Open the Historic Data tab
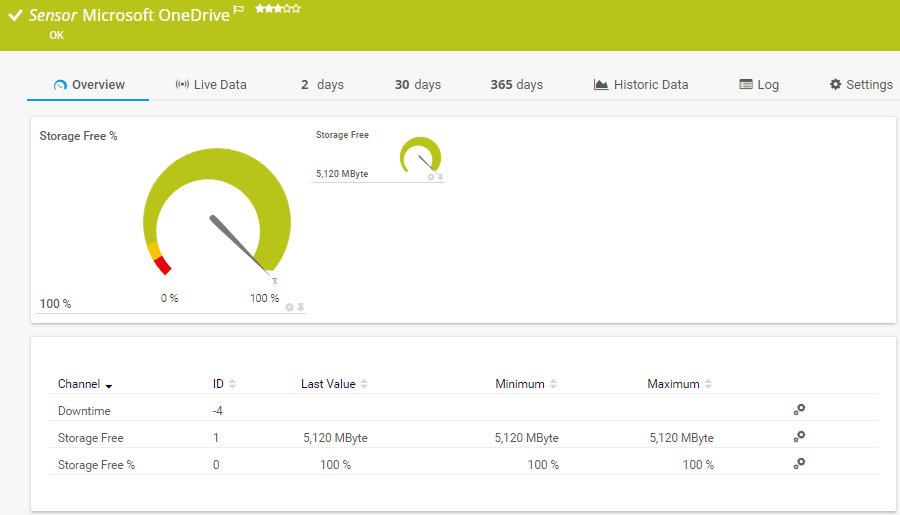Screen dimensions: 900x515 [x=641, y=85]
